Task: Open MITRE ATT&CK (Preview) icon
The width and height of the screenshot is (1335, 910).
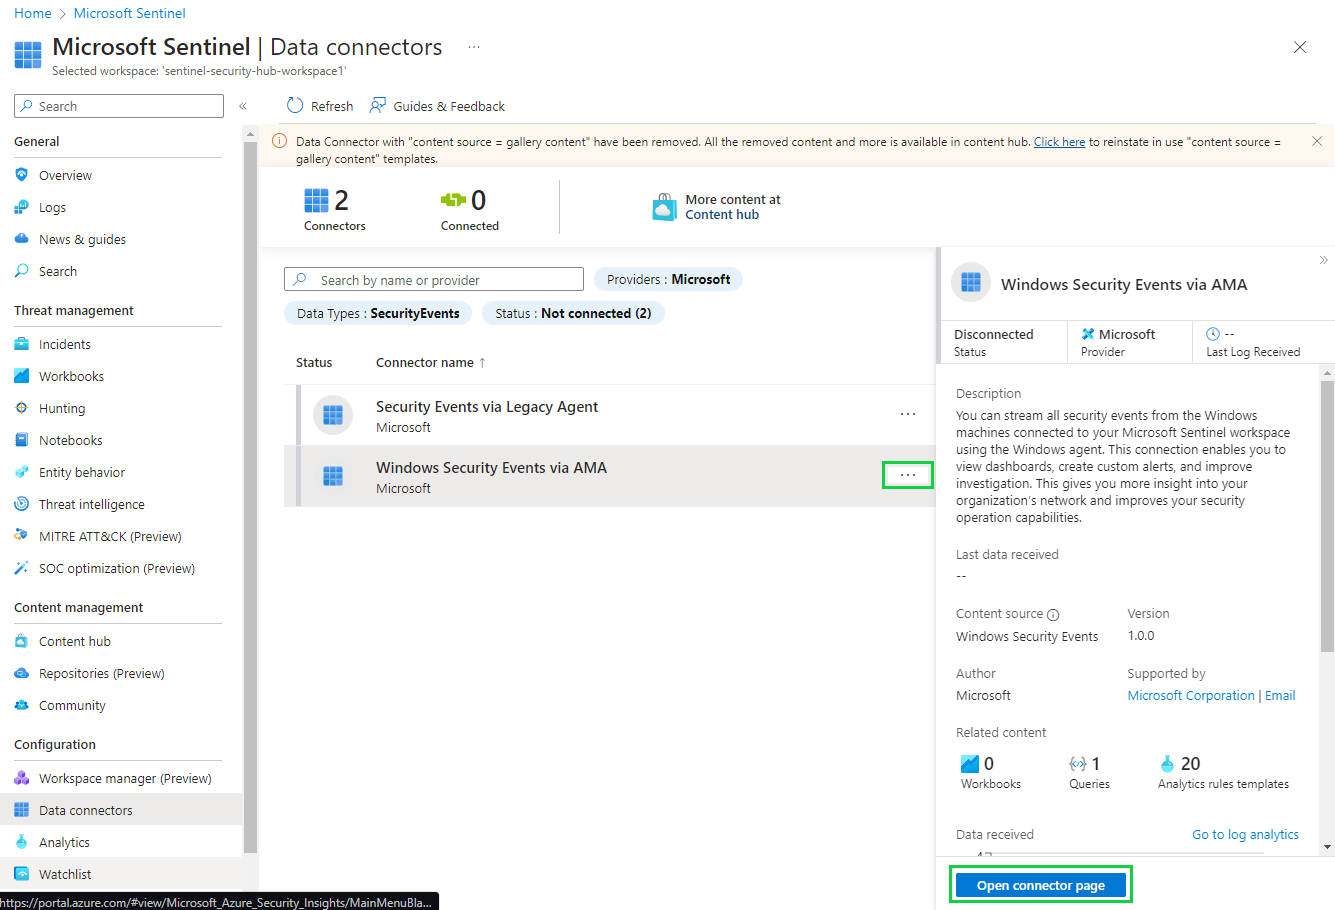Action: point(22,536)
